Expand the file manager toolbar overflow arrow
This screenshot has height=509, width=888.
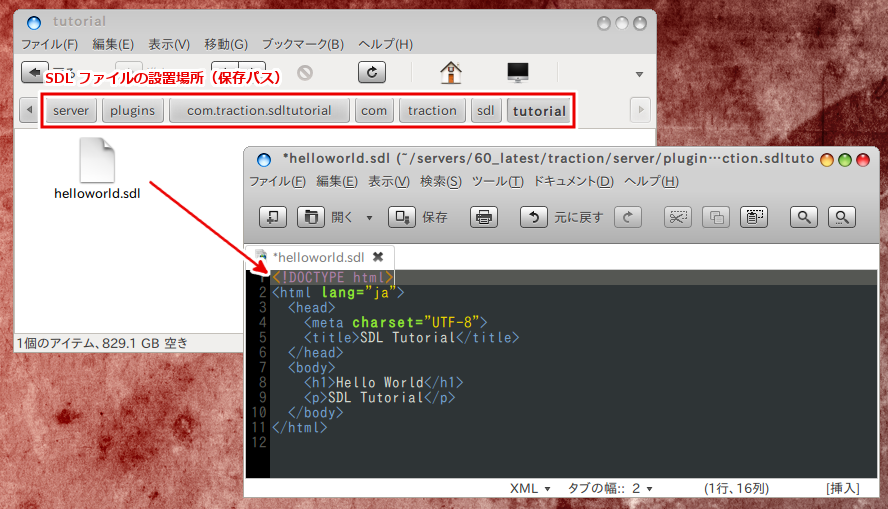[x=639, y=74]
